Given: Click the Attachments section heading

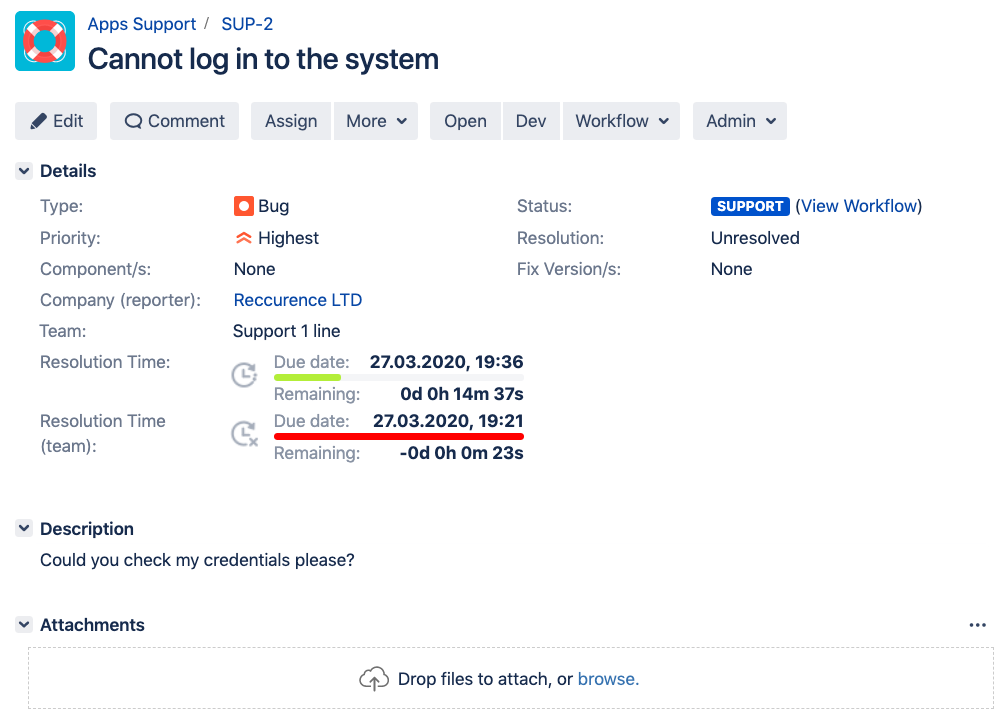Looking at the screenshot, I should point(92,625).
